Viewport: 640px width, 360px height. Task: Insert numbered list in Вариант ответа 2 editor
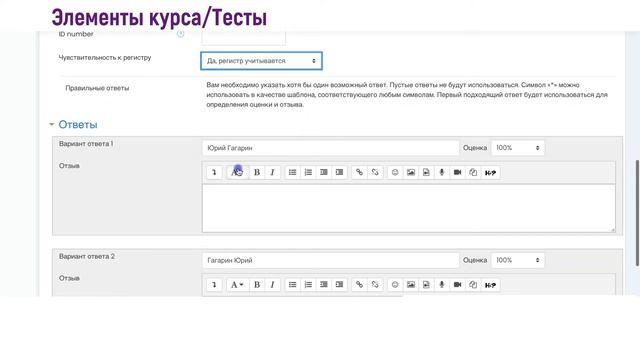pyautogui.click(x=308, y=284)
